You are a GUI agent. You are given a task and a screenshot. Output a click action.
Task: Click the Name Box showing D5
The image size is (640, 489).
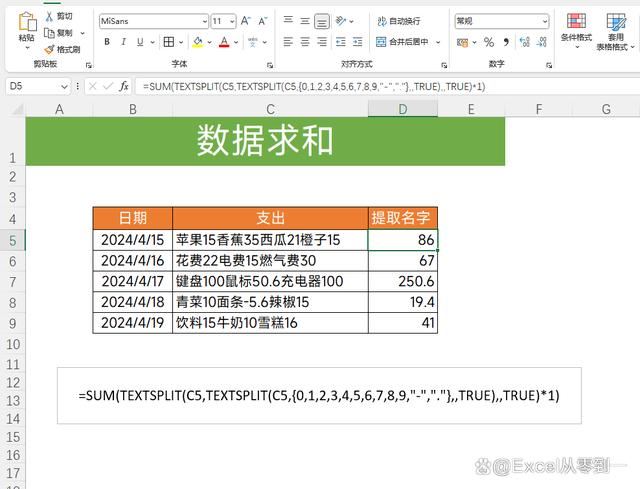coord(32,86)
